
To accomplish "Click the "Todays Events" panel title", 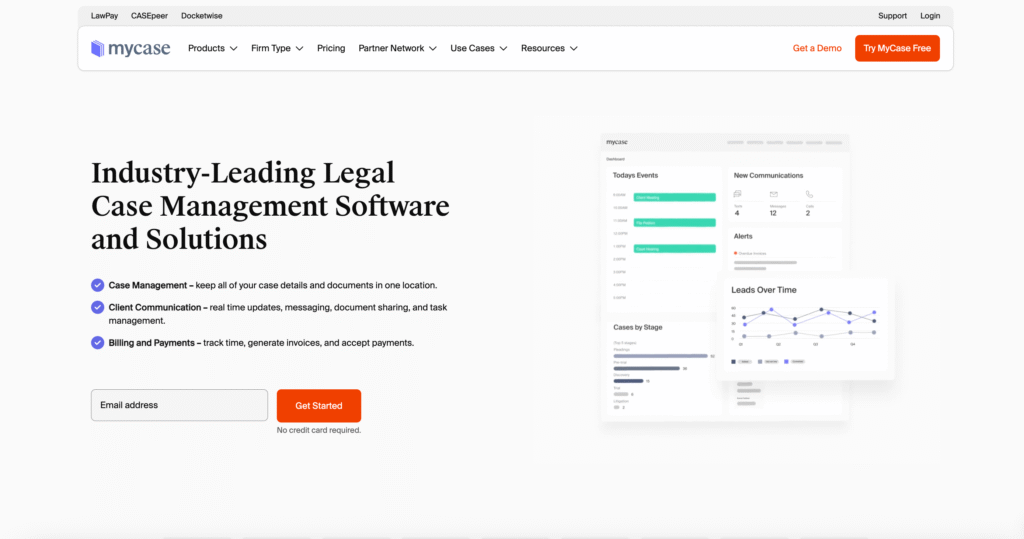I will (635, 175).
